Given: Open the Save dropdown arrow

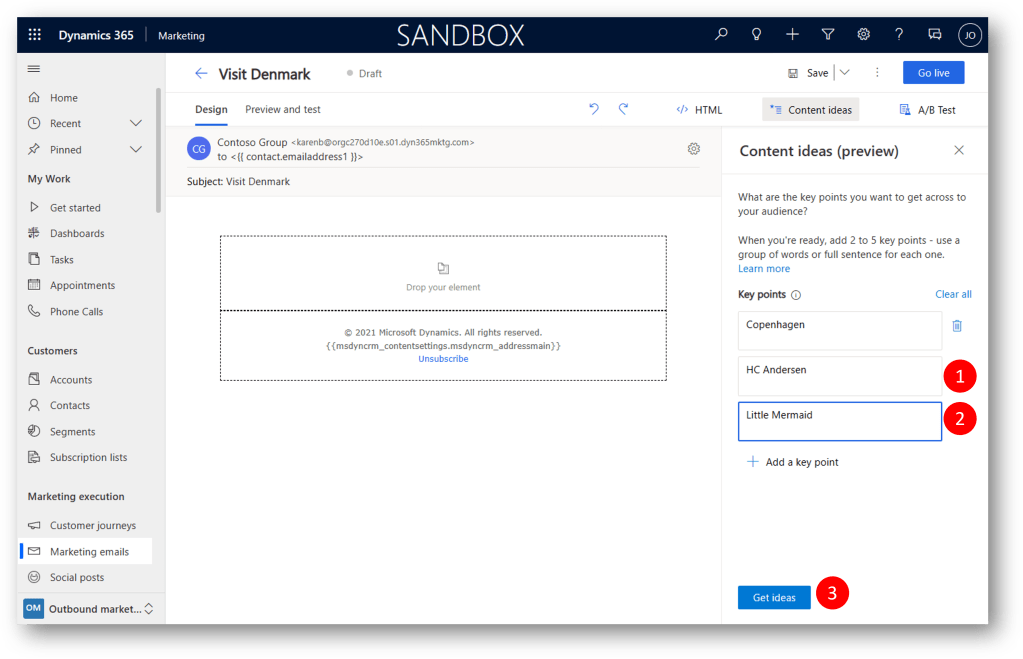Looking at the screenshot, I should tap(844, 73).
